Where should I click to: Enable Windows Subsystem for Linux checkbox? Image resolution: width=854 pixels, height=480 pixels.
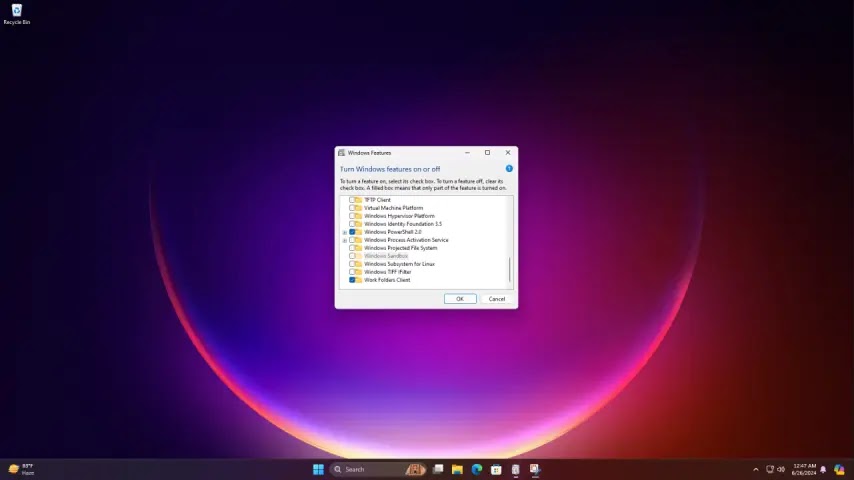coord(352,264)
